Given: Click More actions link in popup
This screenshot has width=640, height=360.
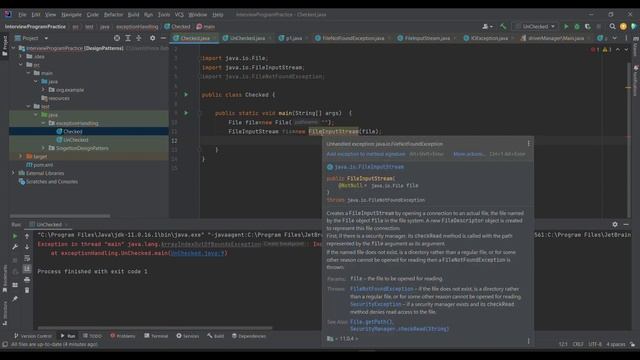Looking at the screenshot, I should point(468,154).
